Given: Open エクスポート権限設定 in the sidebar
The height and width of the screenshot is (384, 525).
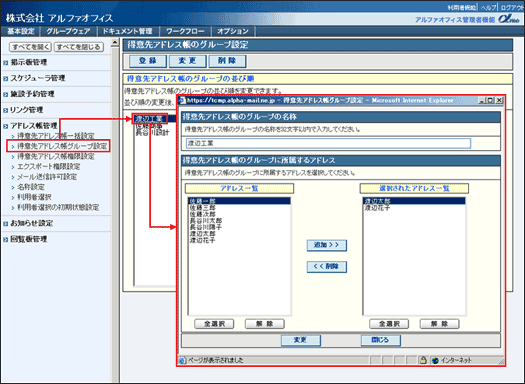Looking at the screenshot, I should coord(49,167).
